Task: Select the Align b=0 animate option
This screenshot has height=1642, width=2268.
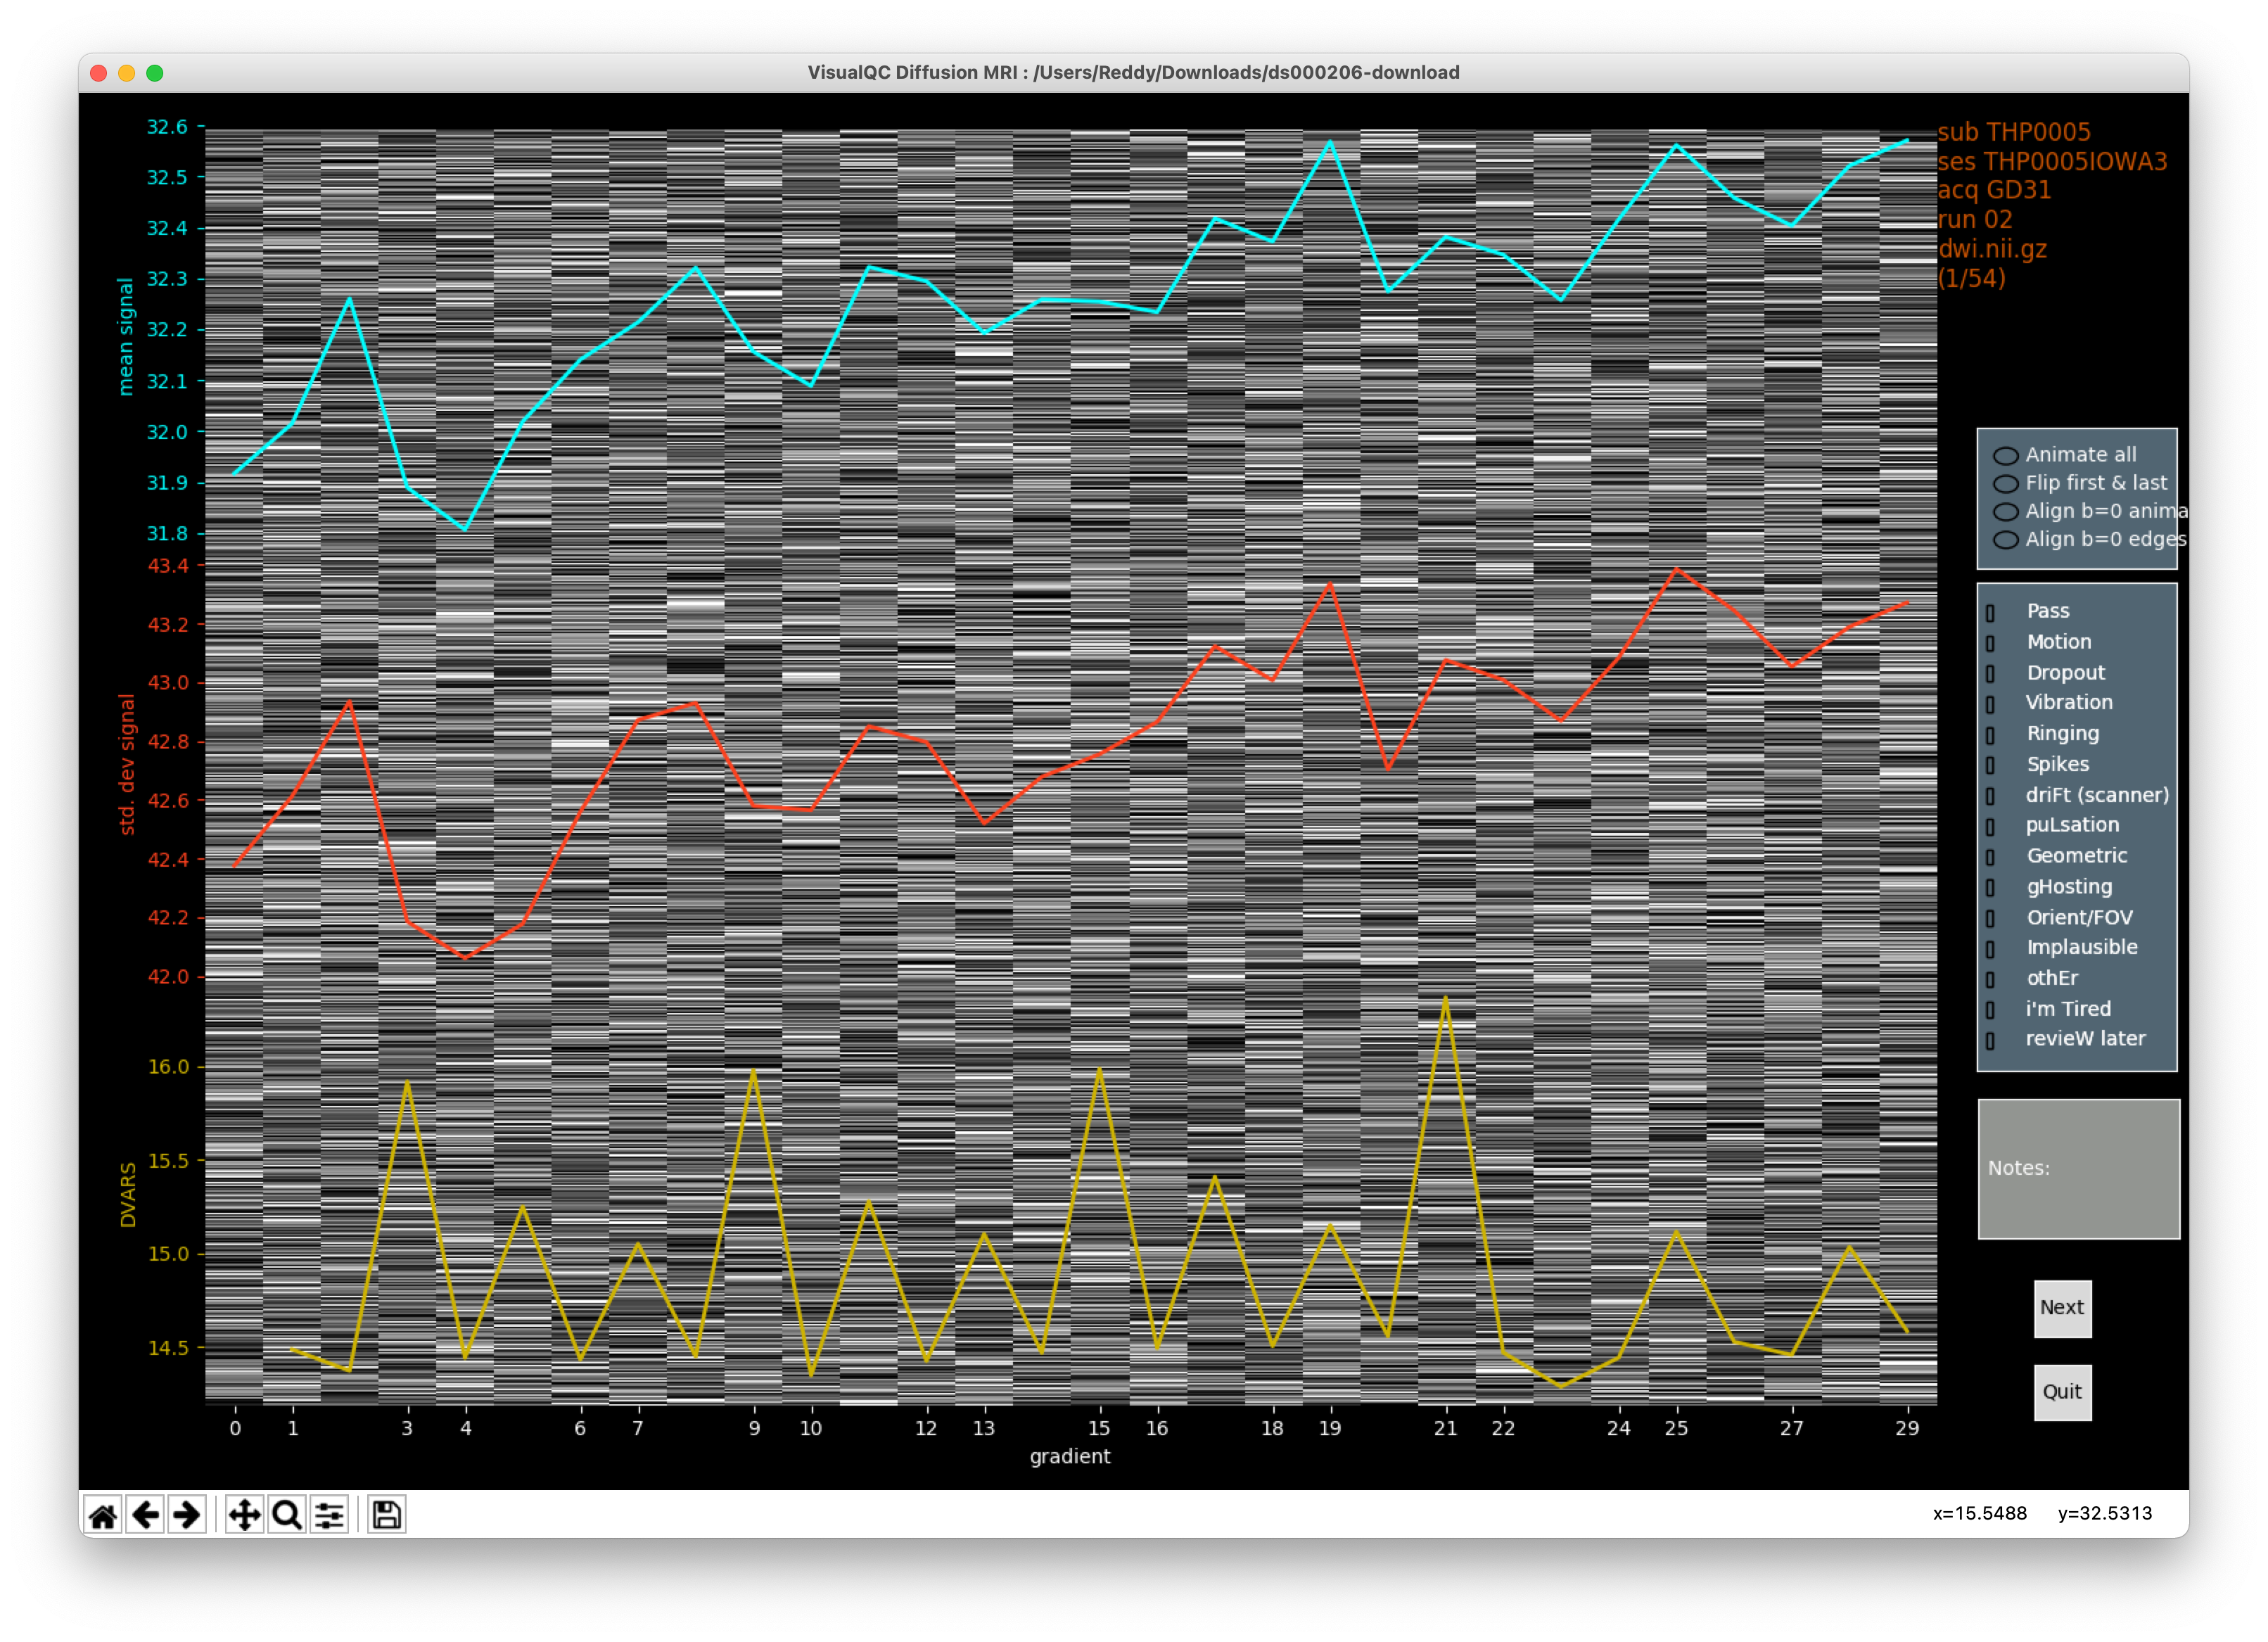Action: click(x=2005, y=511)
